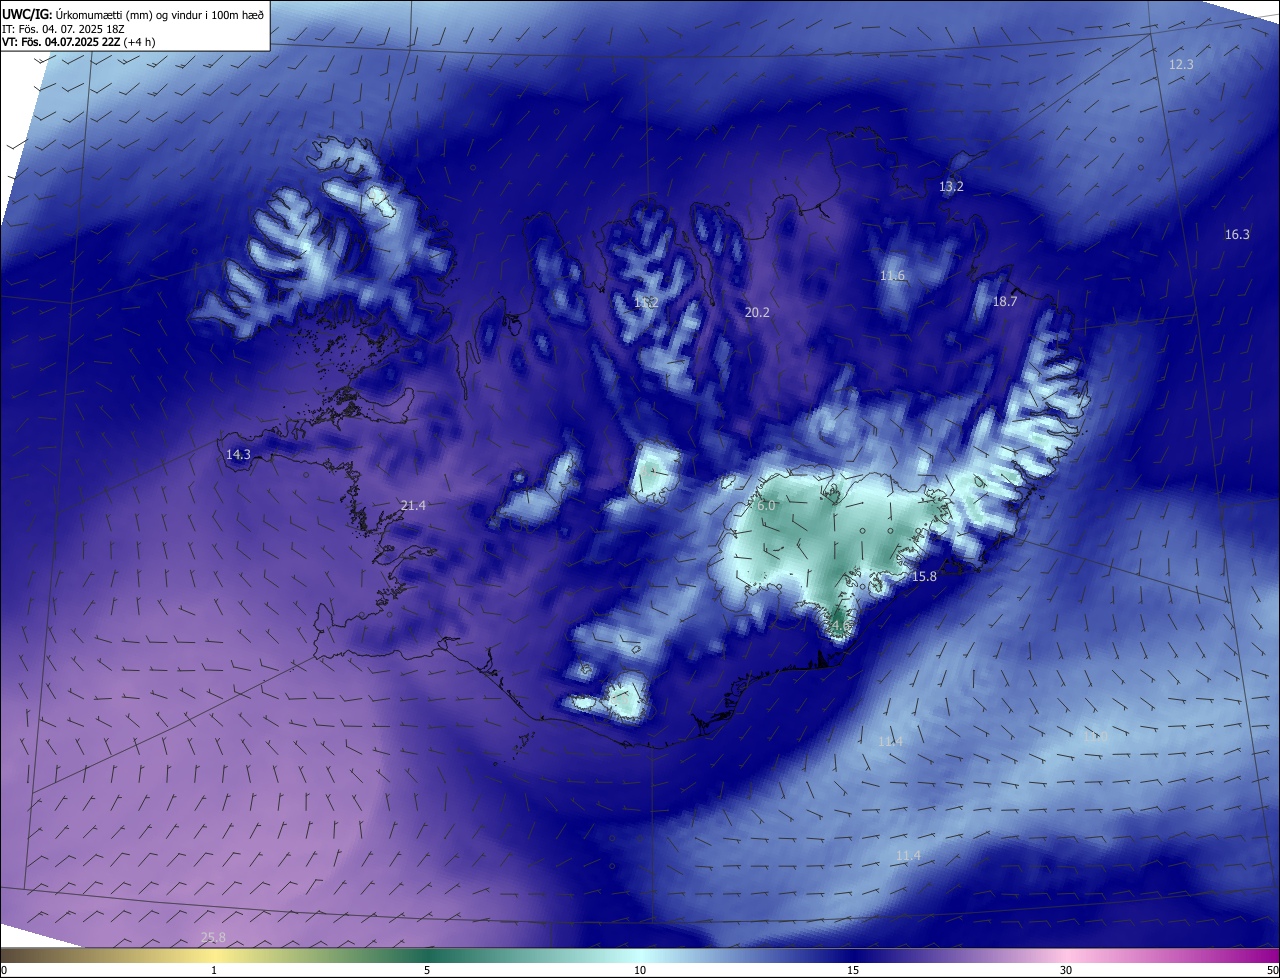Click the 21.4 value label on the map

(413, 506)
